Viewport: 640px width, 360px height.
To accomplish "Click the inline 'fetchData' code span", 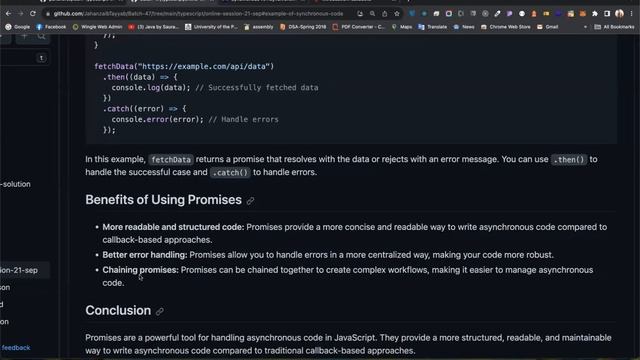I will [171, 160].
